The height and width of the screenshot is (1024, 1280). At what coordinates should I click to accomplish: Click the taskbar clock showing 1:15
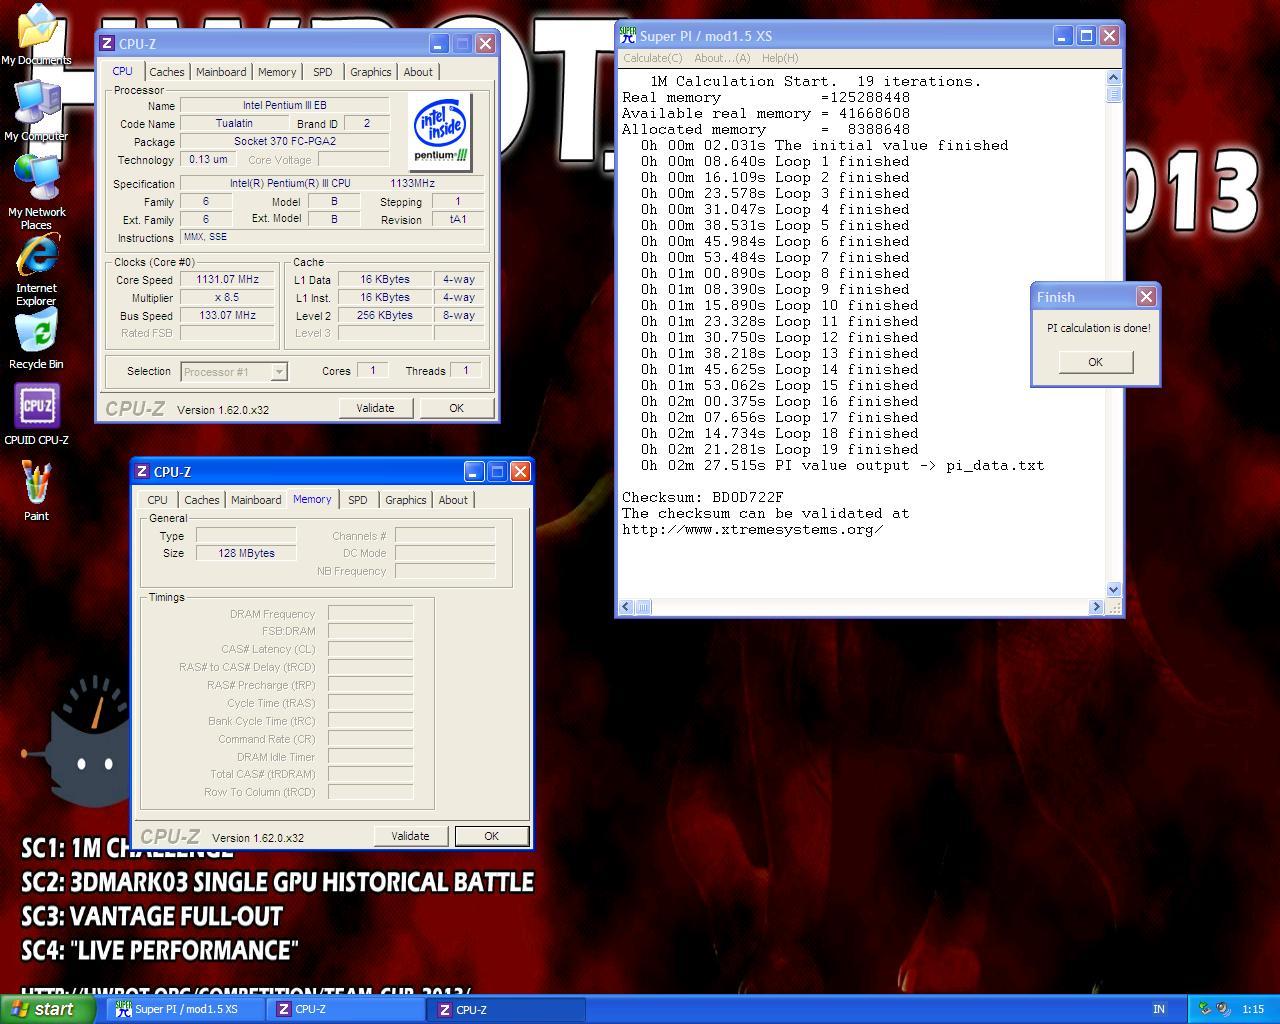tap(1253, 1009)
